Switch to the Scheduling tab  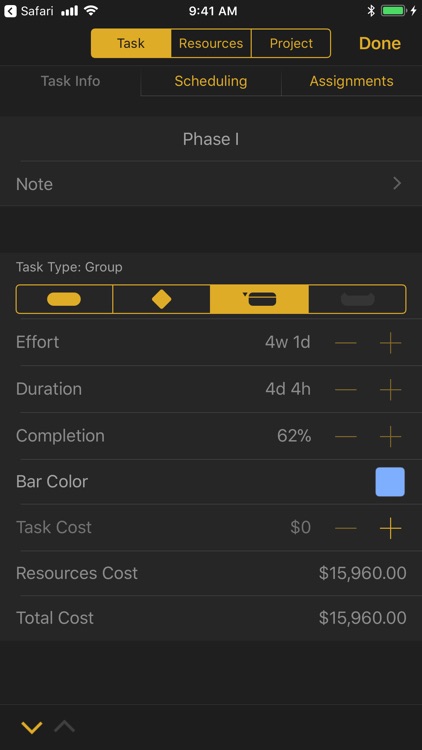[x=211, y=81]
